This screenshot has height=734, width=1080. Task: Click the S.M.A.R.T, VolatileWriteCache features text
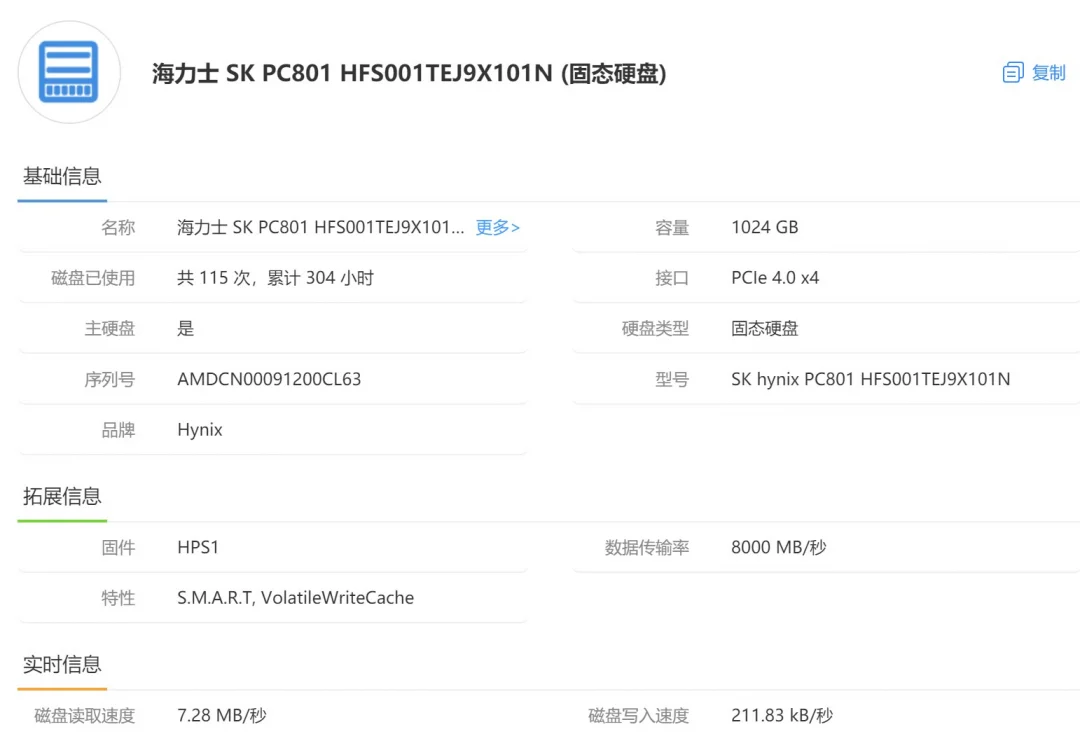[295, 598]
